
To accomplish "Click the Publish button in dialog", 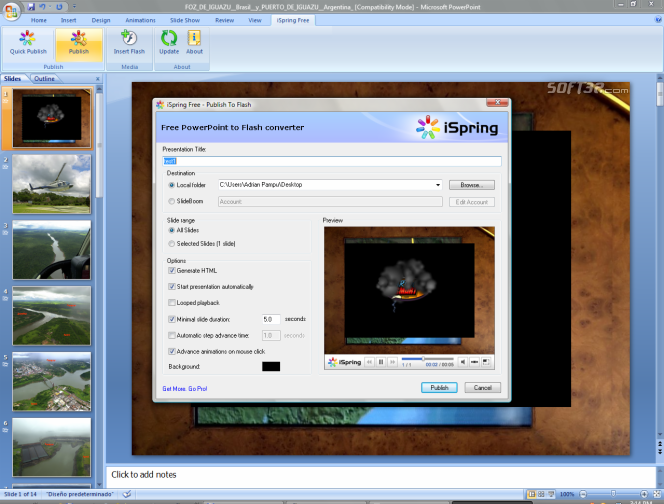I will 439,388.
